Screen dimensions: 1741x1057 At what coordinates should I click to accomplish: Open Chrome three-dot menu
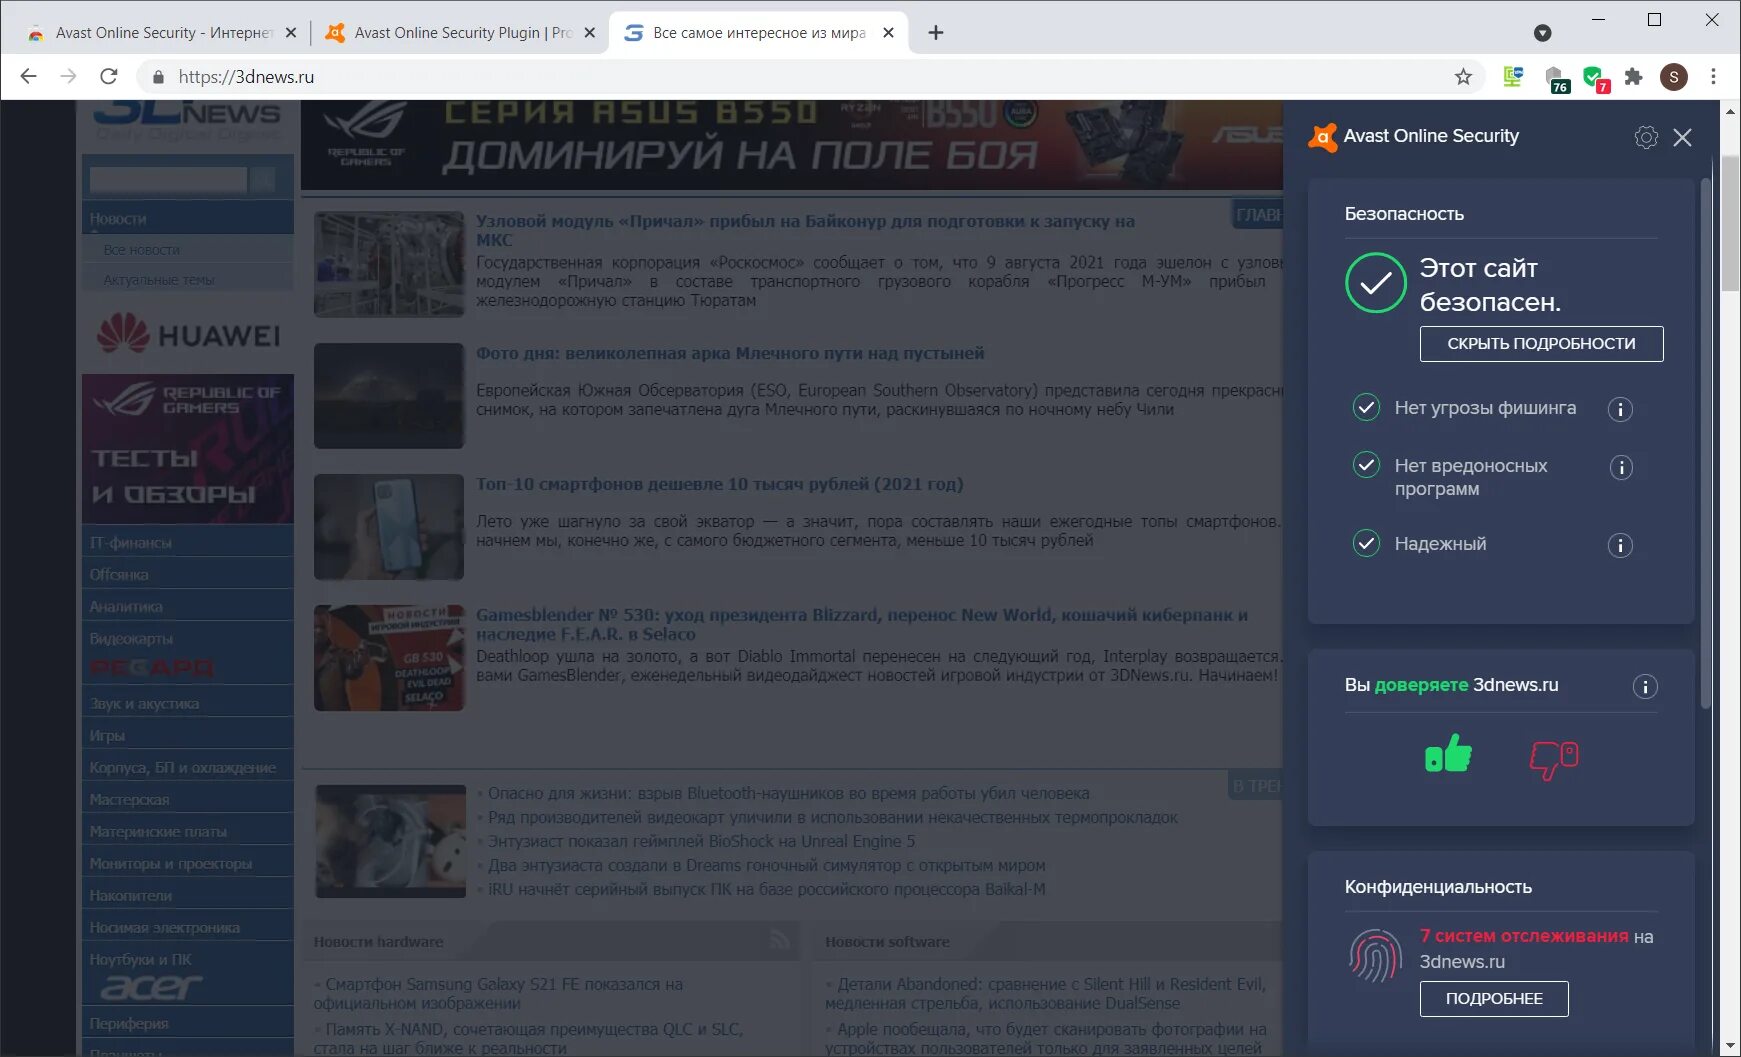1713,77
